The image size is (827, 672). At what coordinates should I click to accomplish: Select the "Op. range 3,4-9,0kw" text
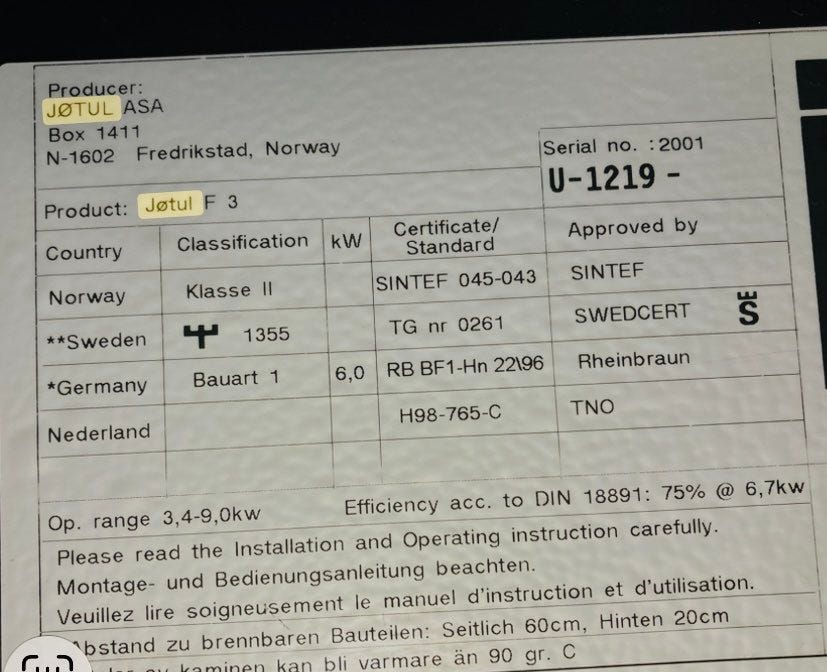click(x=154, y=519)
